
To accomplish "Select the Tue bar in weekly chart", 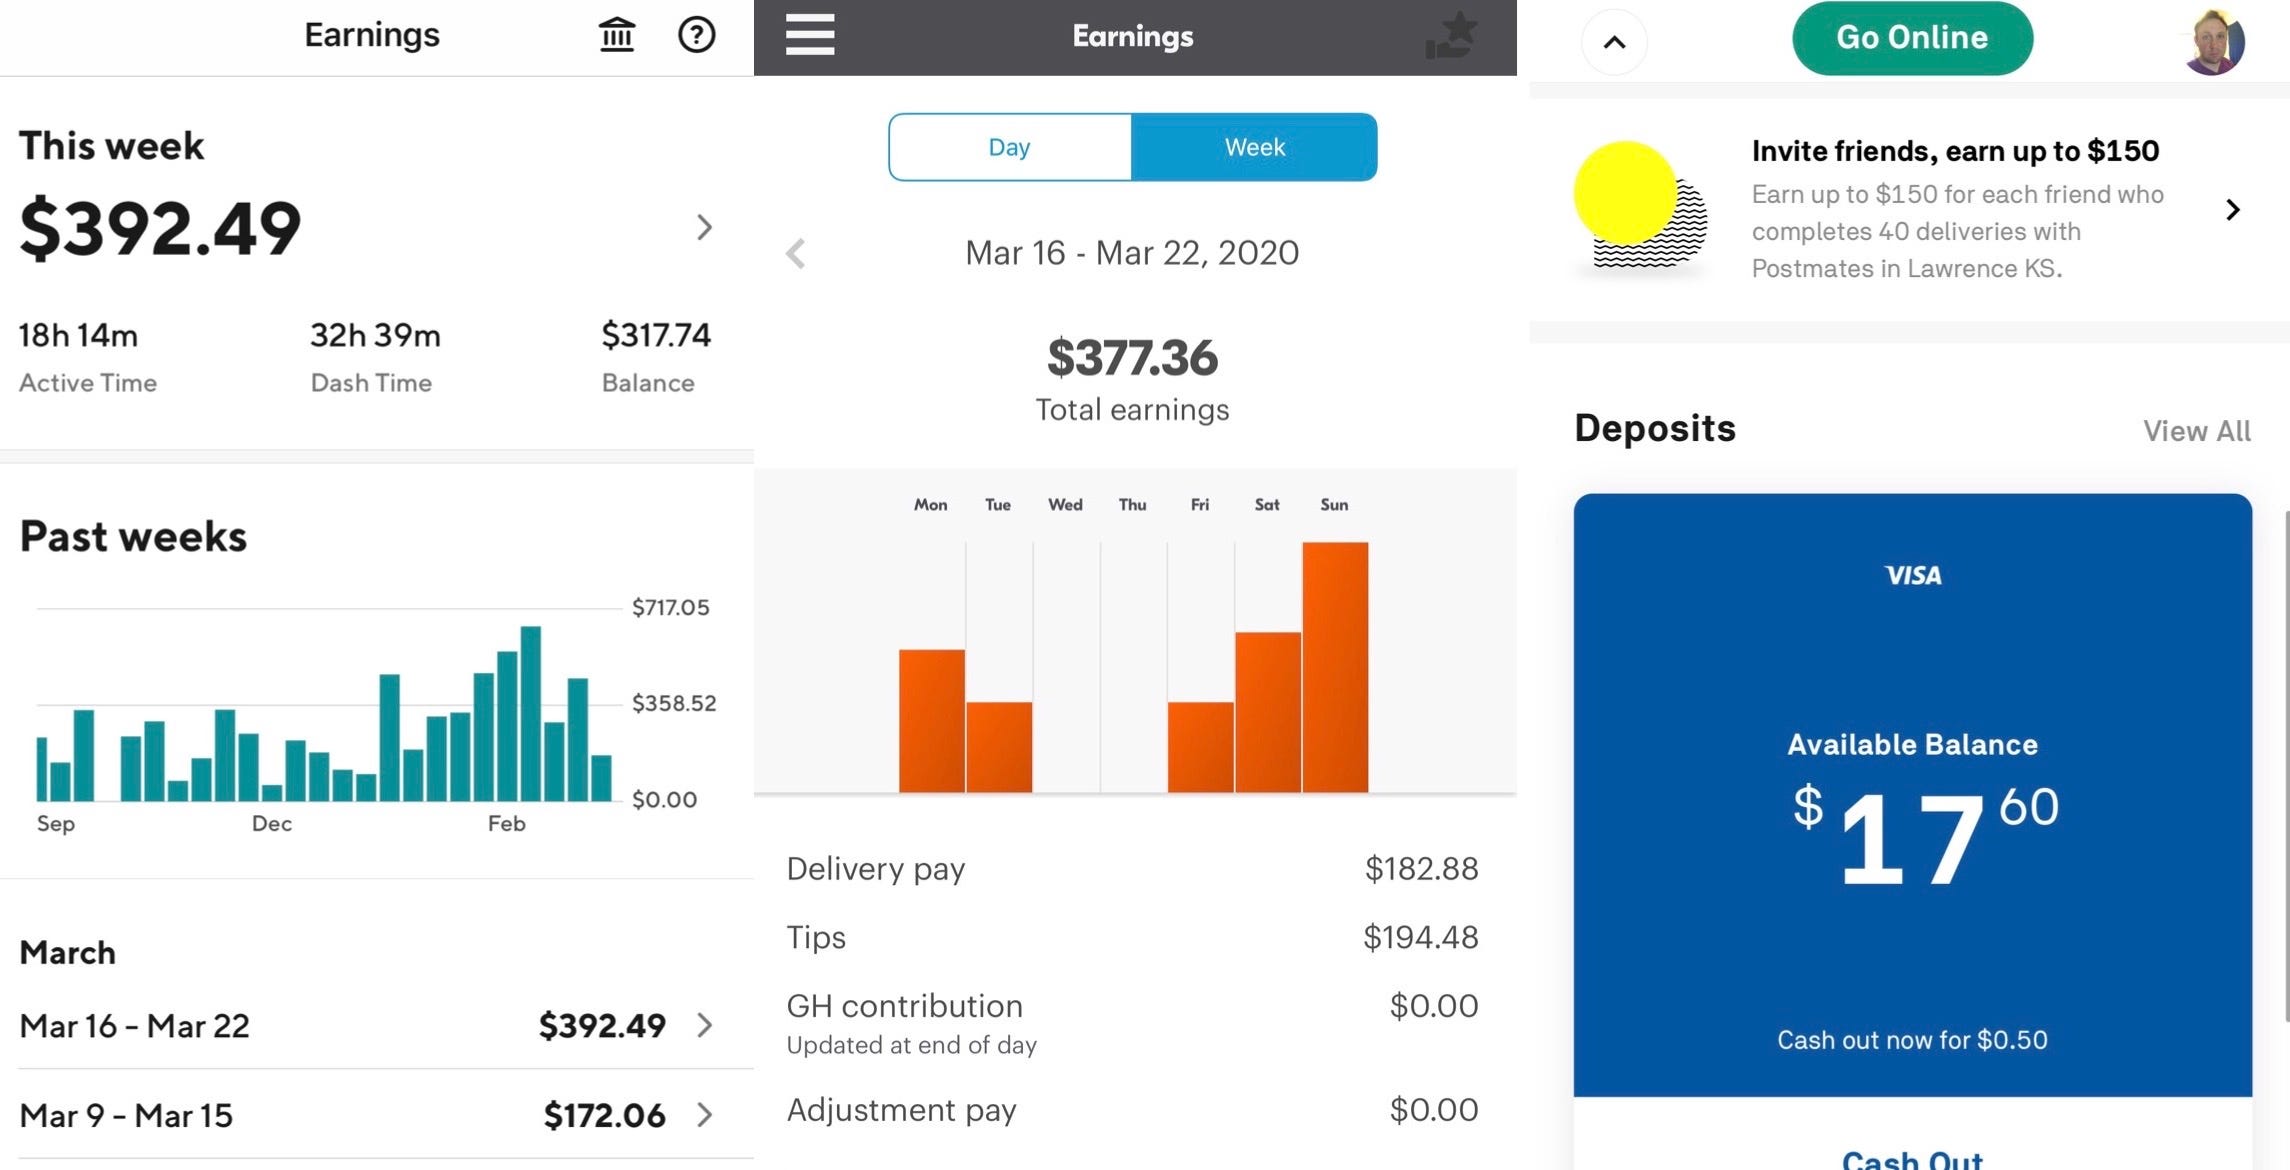I will (x=999, y=747).
